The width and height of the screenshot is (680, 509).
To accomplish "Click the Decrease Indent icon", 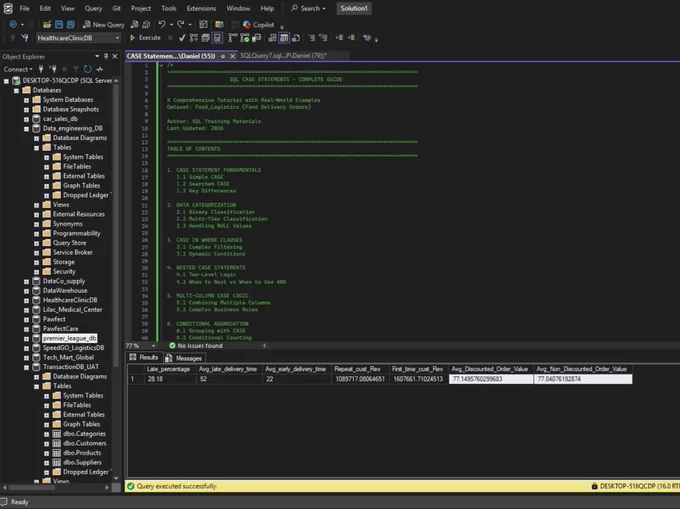I will click(339, 38).
